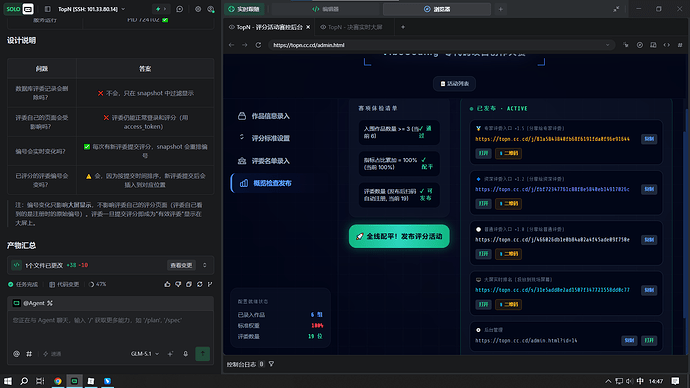Go back in the embedded browser
The height and width of the screenshot is (388, 690).
(231, 45)
